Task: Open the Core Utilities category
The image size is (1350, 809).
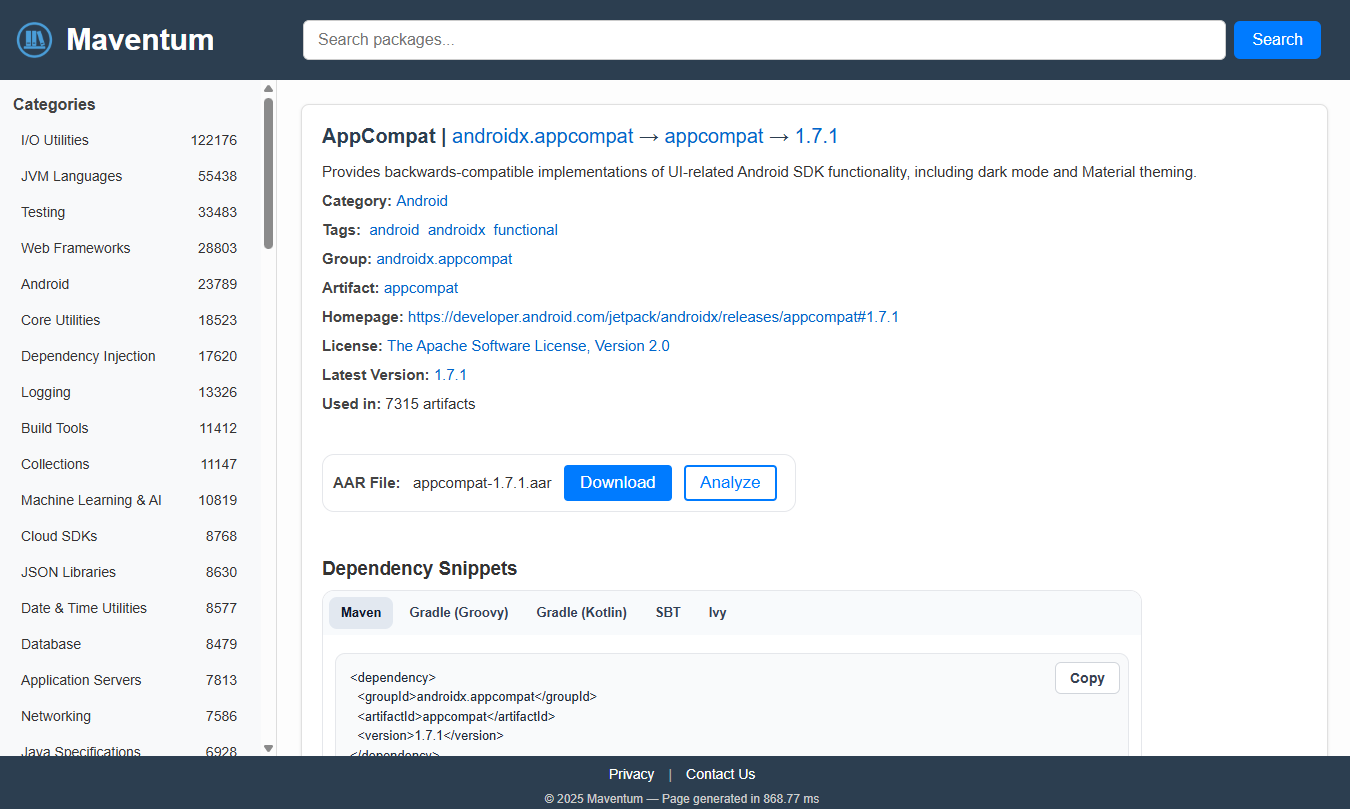Action: pyautogui.click(x=129, y=320)
